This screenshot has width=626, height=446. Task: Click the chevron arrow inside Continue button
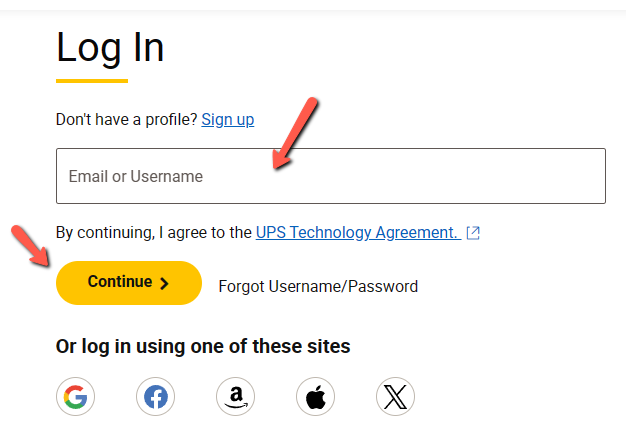tap(164, 283)
